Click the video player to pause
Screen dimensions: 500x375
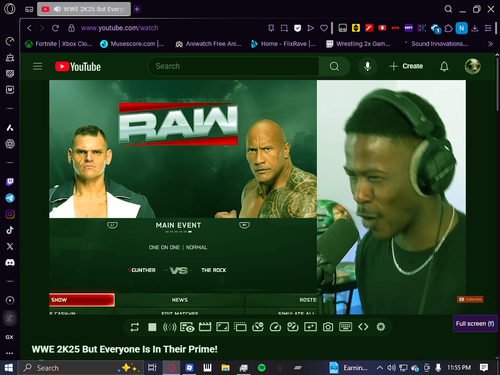pyautogui.click(x=257, y=197)
